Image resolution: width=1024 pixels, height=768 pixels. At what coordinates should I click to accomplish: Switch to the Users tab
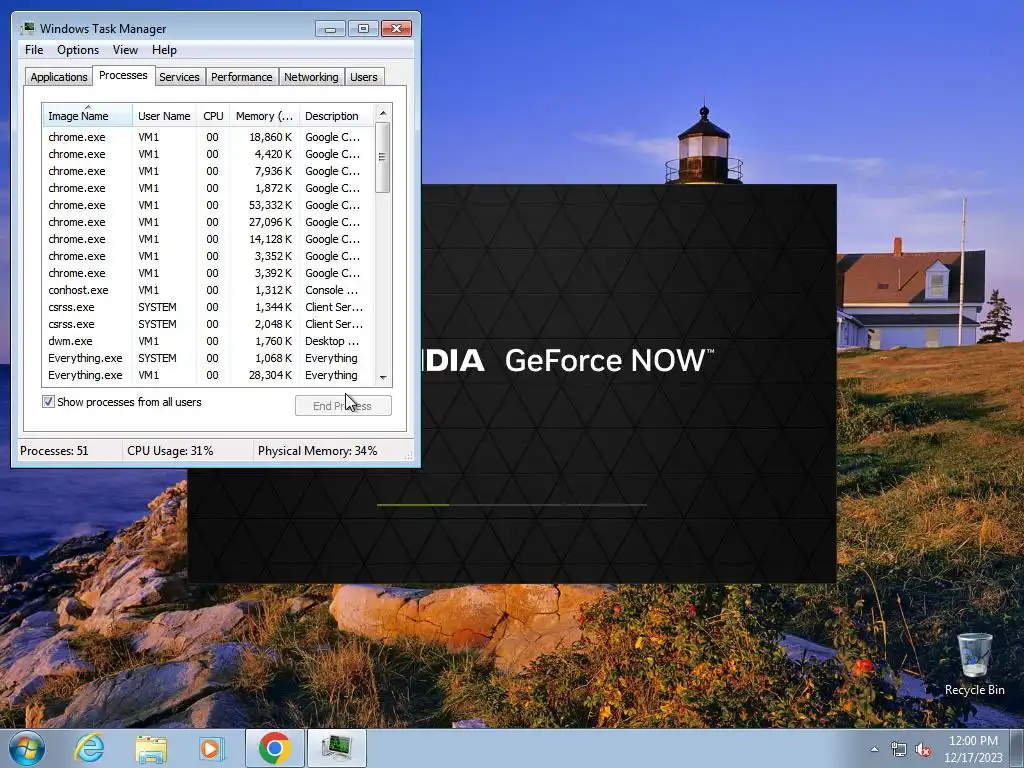coord(364,77)
